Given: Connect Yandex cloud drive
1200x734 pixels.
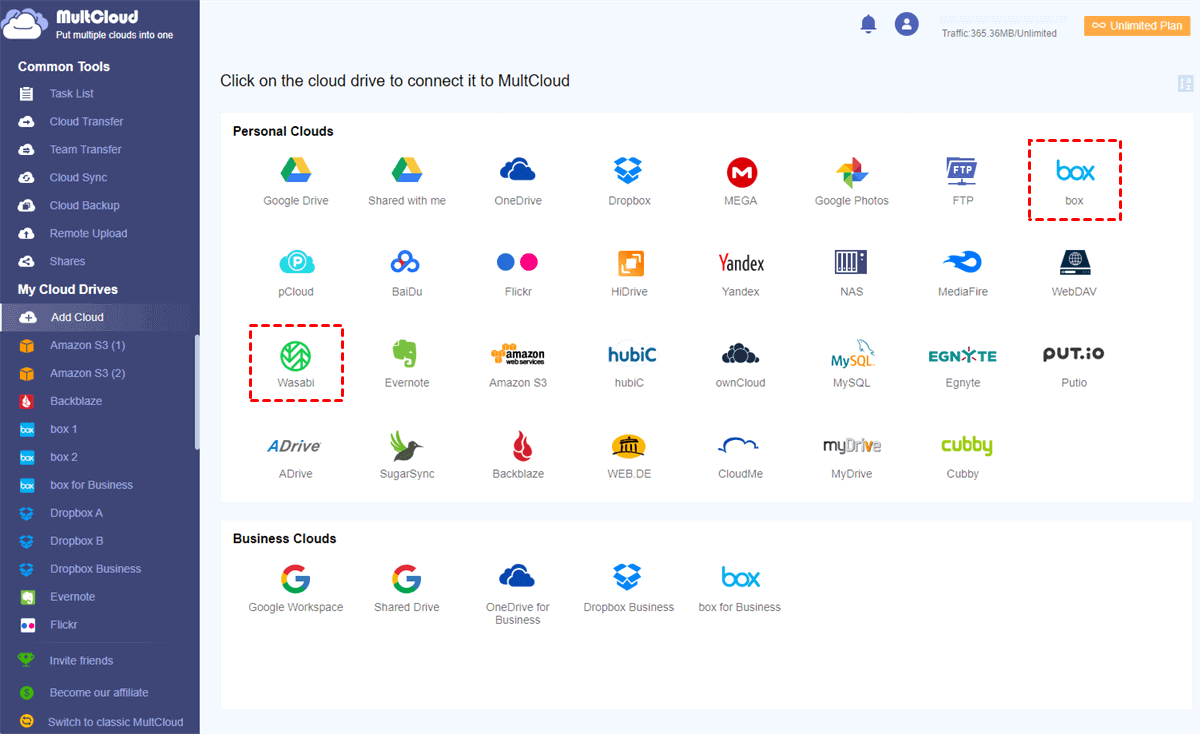Looking at the screenshot, I should tap(741, 273).
